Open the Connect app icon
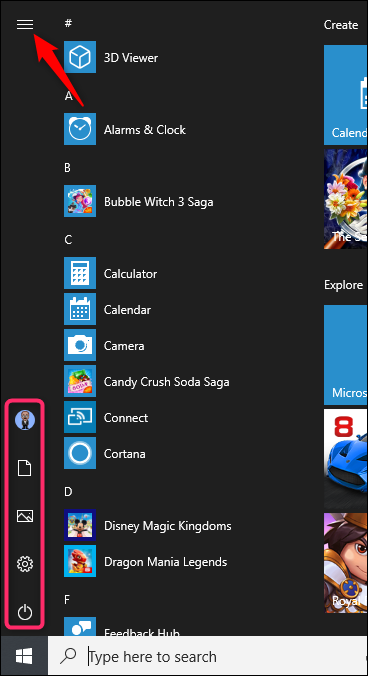This screenshot has width=368, height=676. coord(80,417)
